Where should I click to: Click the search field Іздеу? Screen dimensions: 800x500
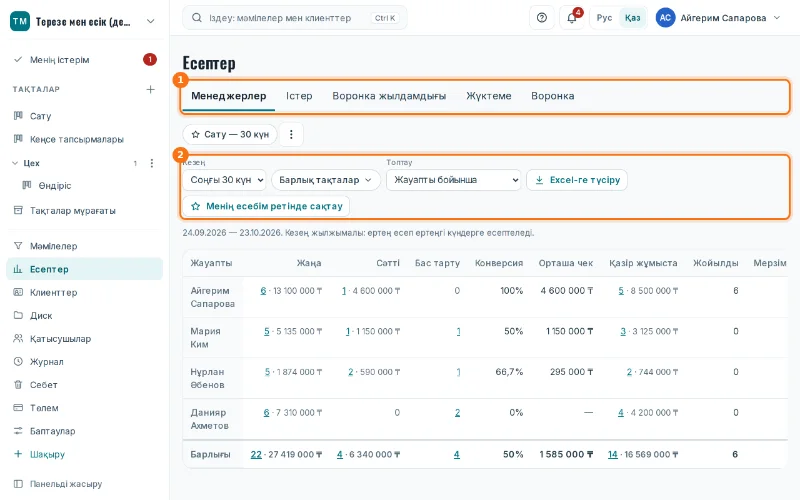pos(295,18)
